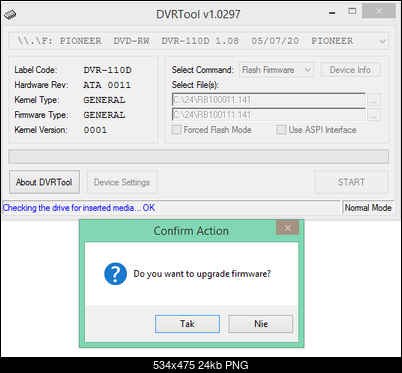
Task: Click the DVRTool chip icon in title bar
Action: click(x=10, y=14)
